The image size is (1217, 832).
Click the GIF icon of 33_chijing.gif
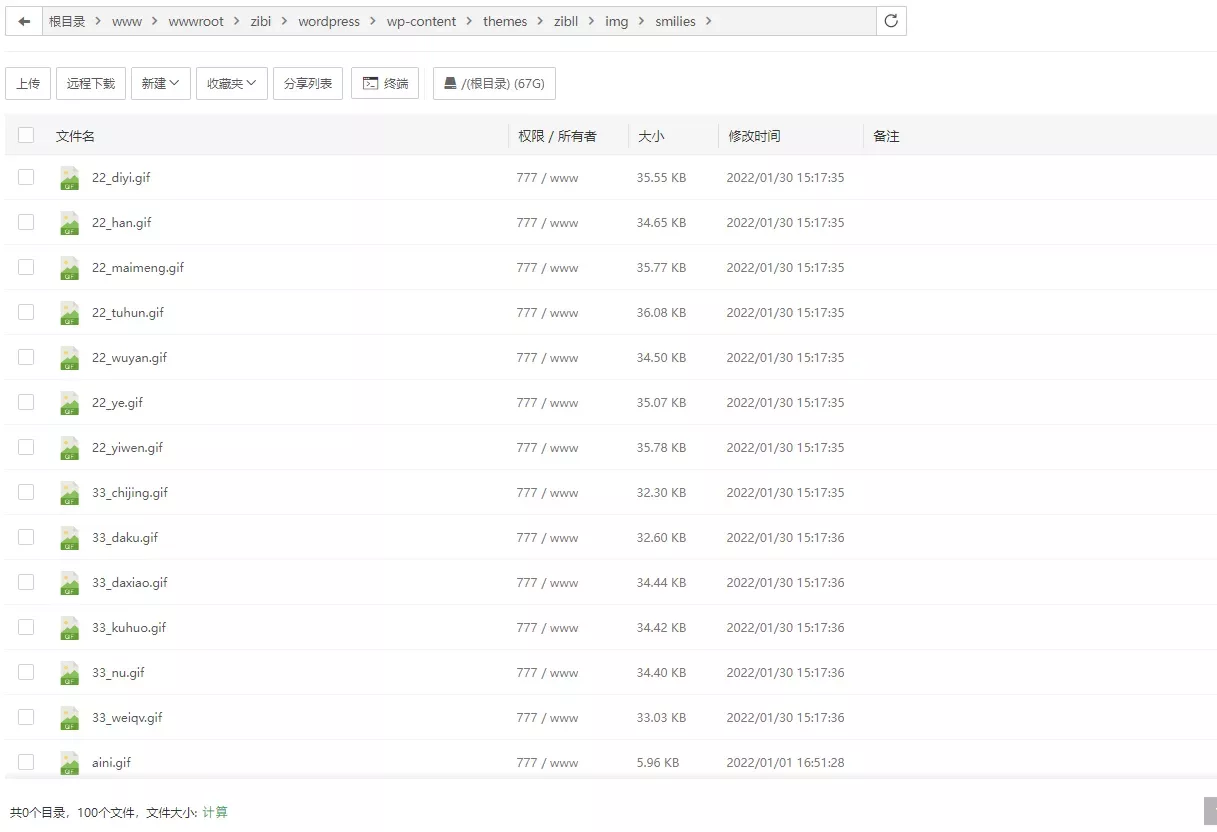(69, 493)
